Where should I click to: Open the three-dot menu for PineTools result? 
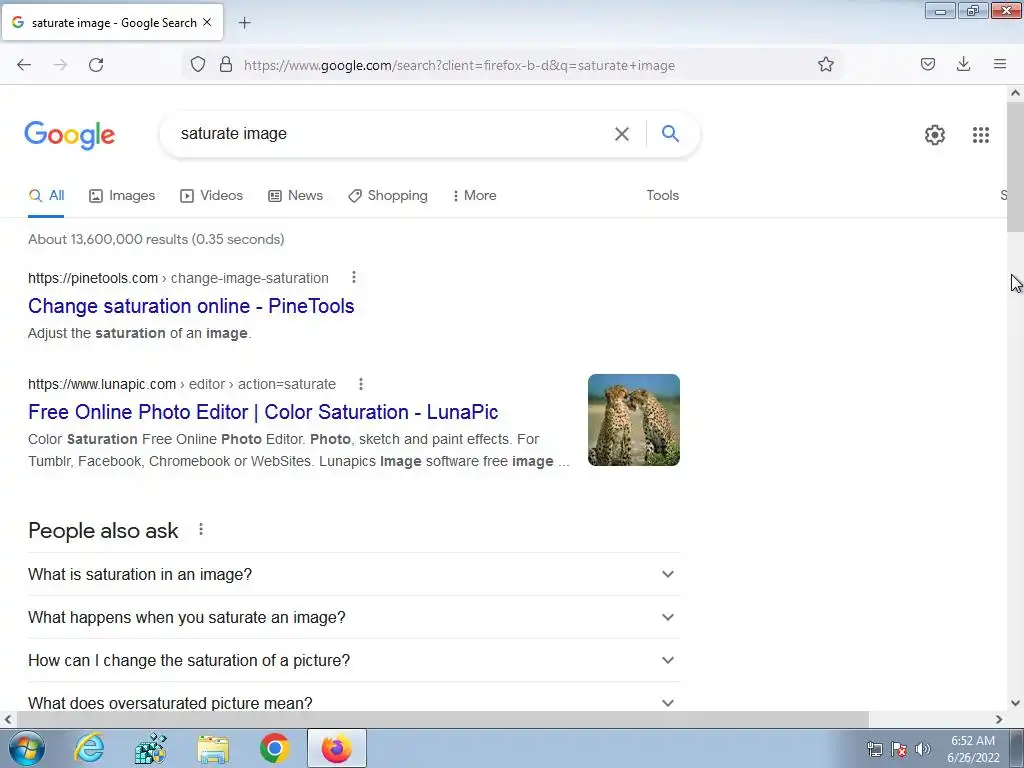tap(354, 278)
